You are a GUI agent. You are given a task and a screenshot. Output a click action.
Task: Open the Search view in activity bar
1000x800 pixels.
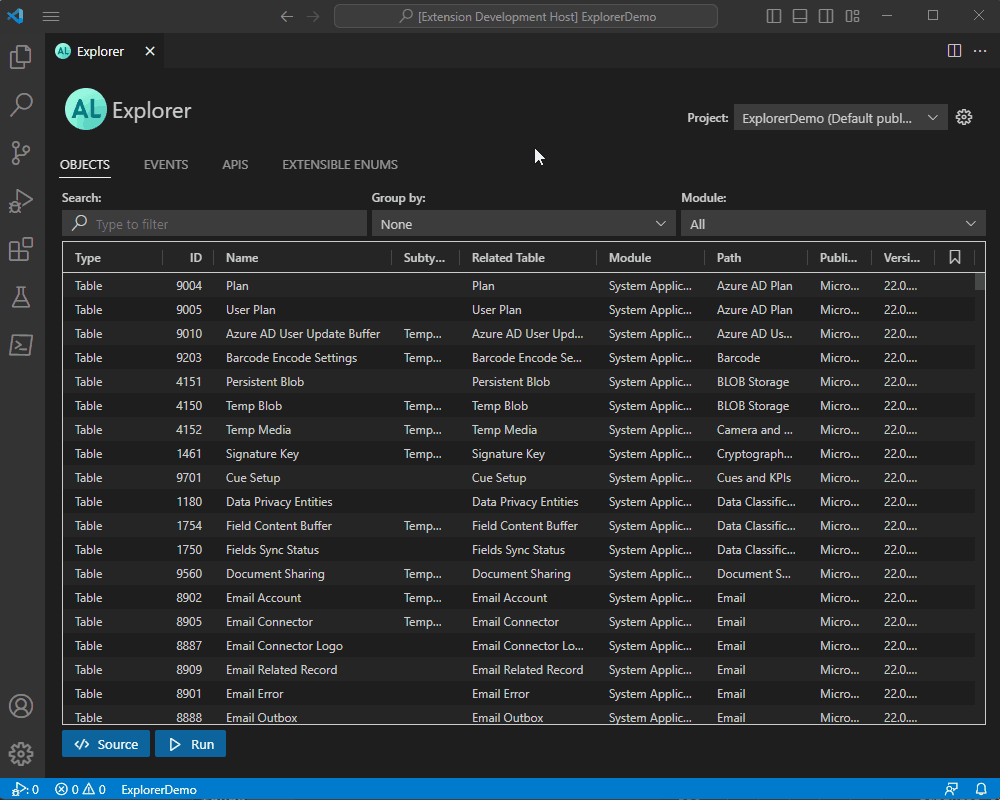click(21, 105)
